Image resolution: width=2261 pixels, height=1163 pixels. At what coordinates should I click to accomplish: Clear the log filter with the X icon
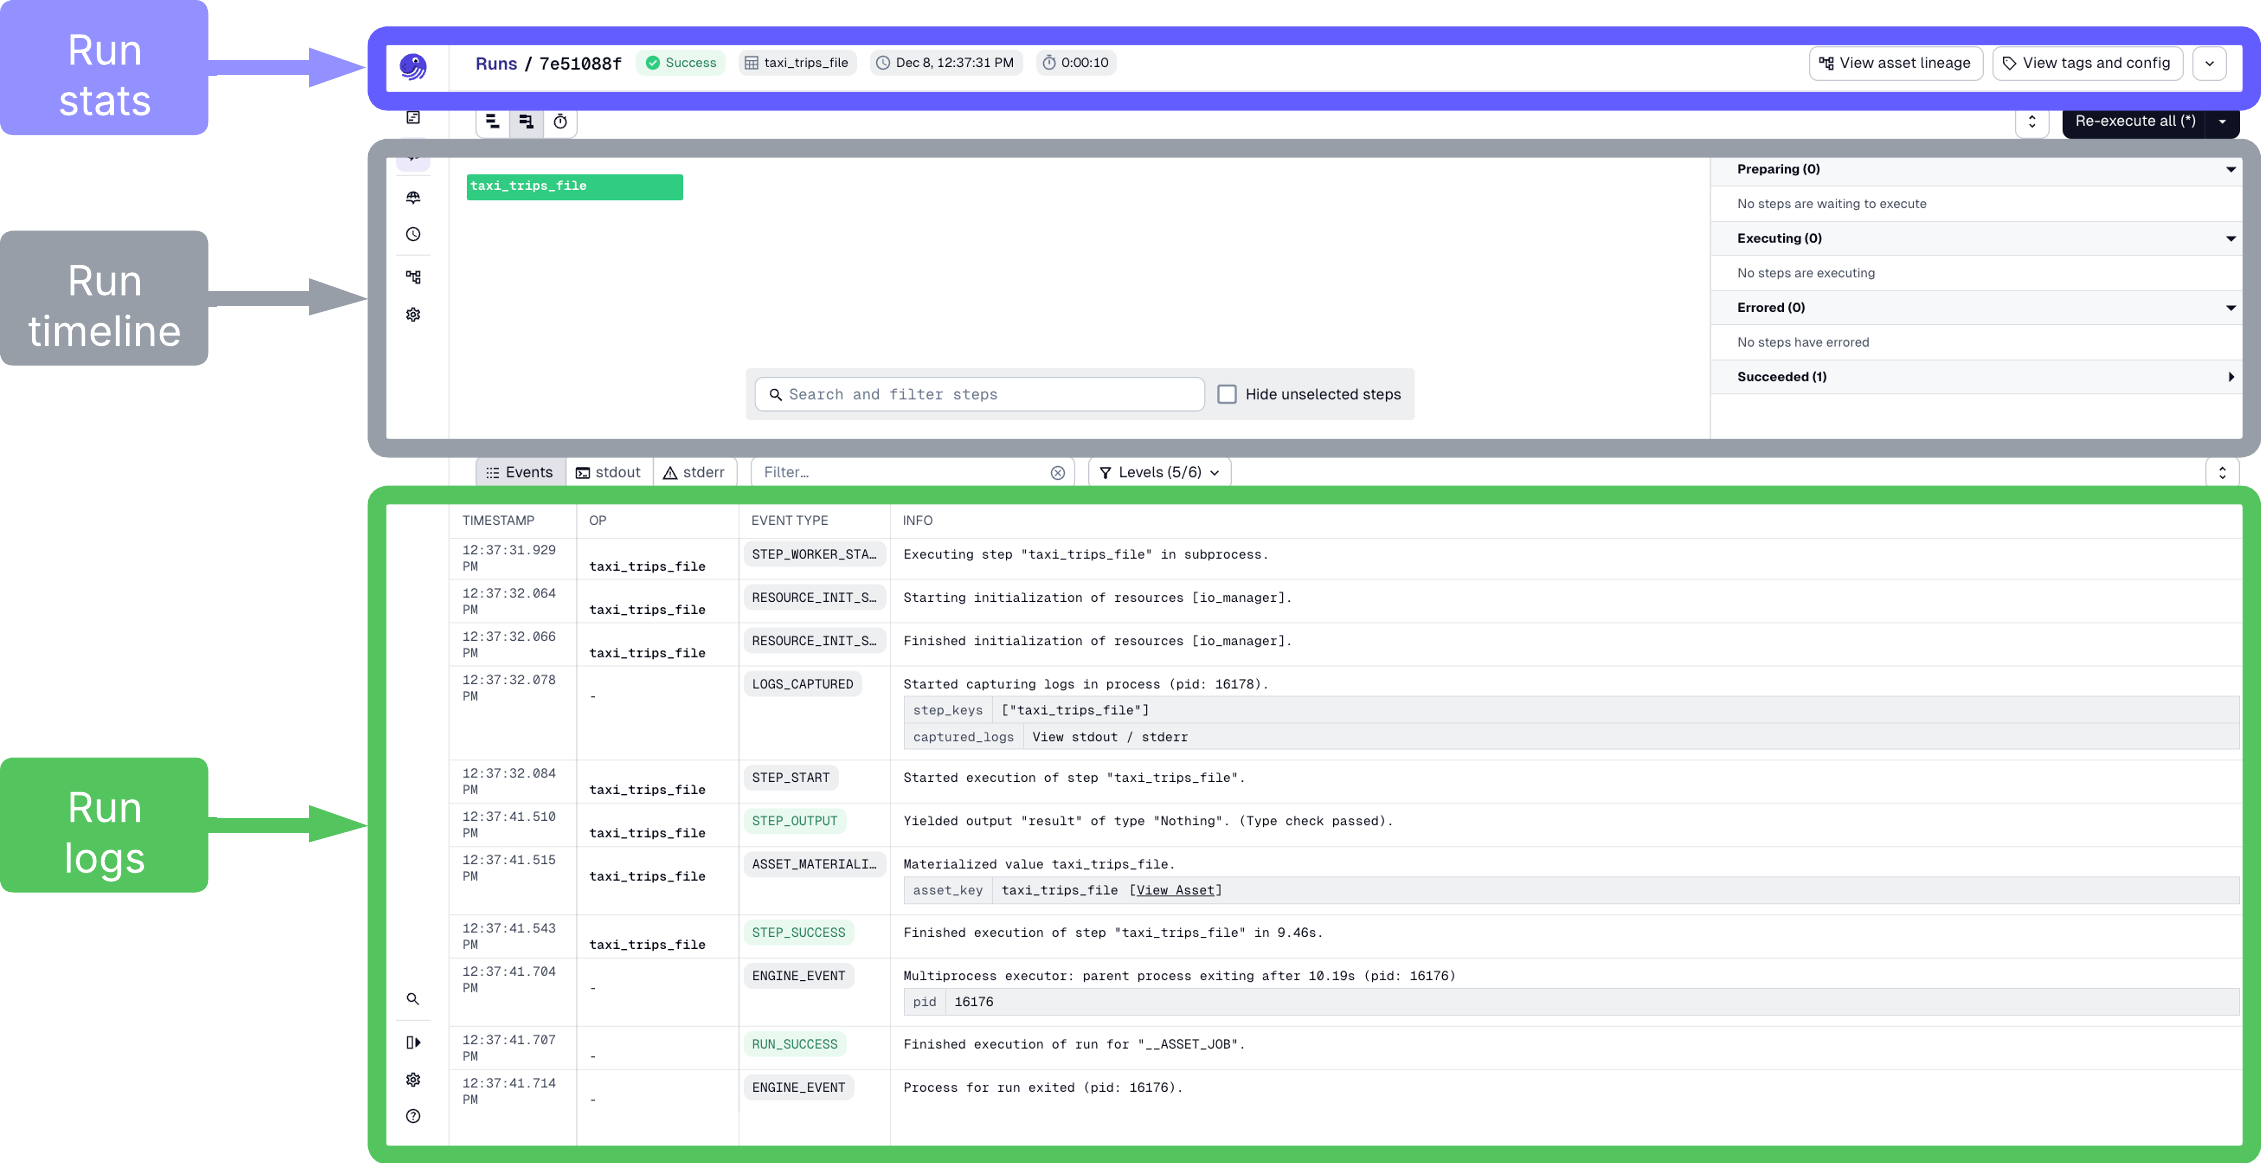[x=1058, y=472]
